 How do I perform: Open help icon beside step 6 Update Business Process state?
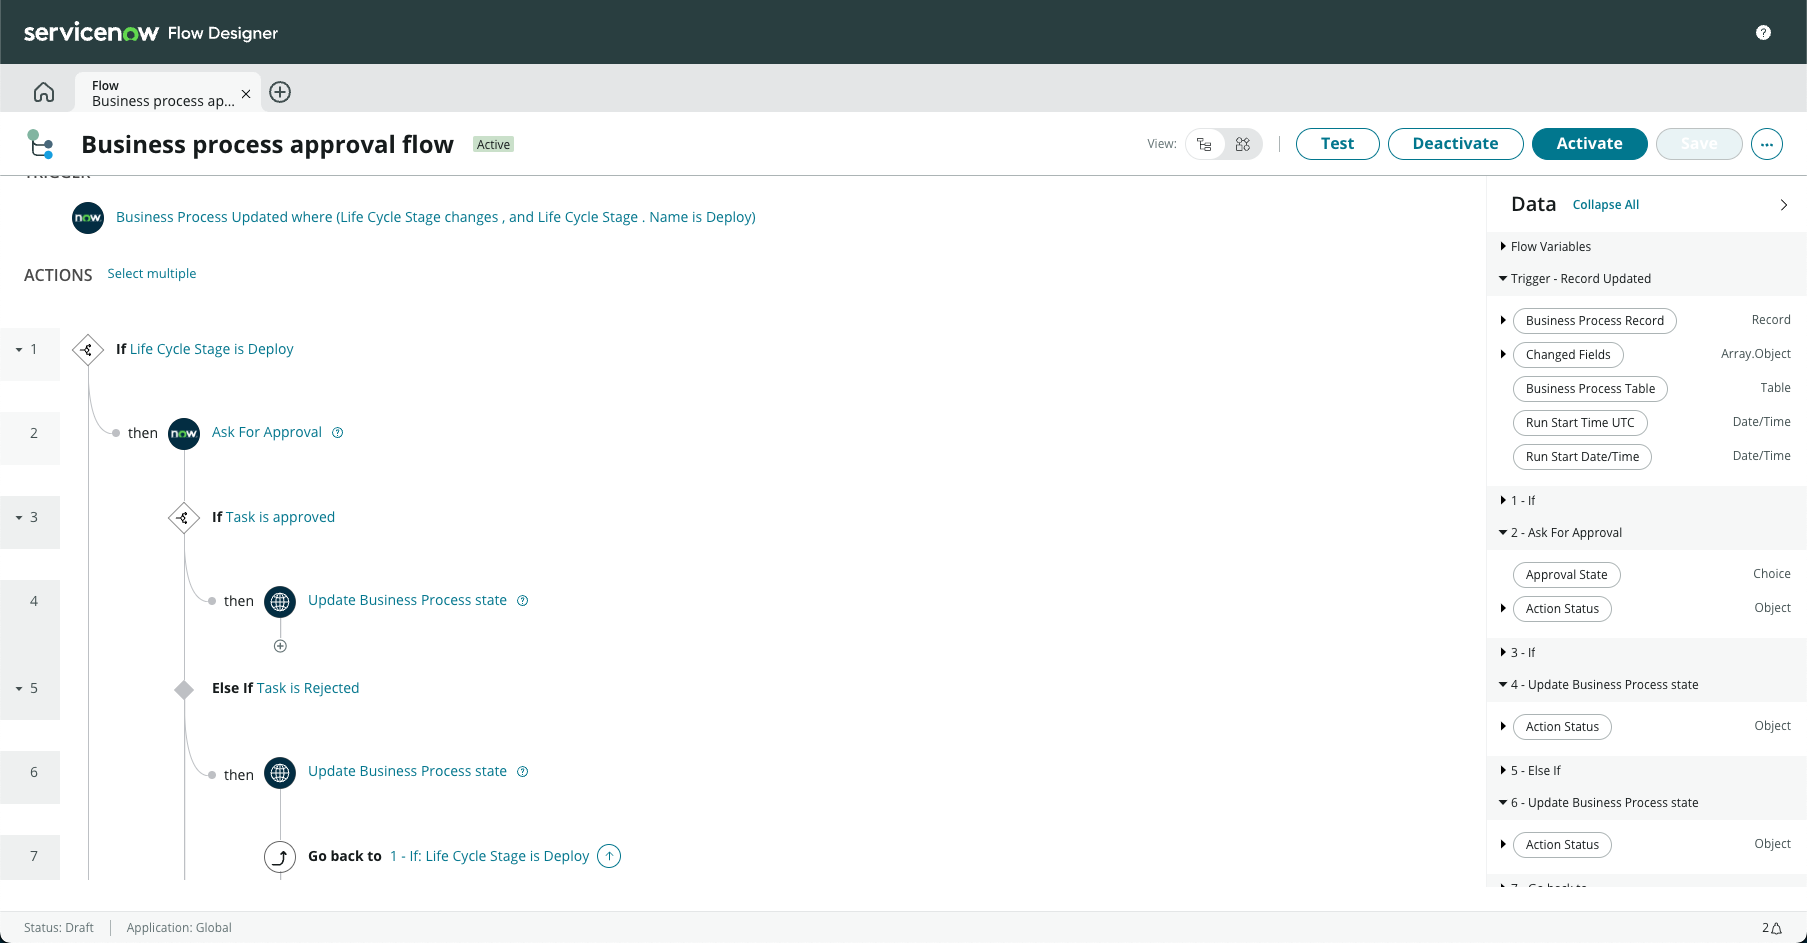click(523, 772)
